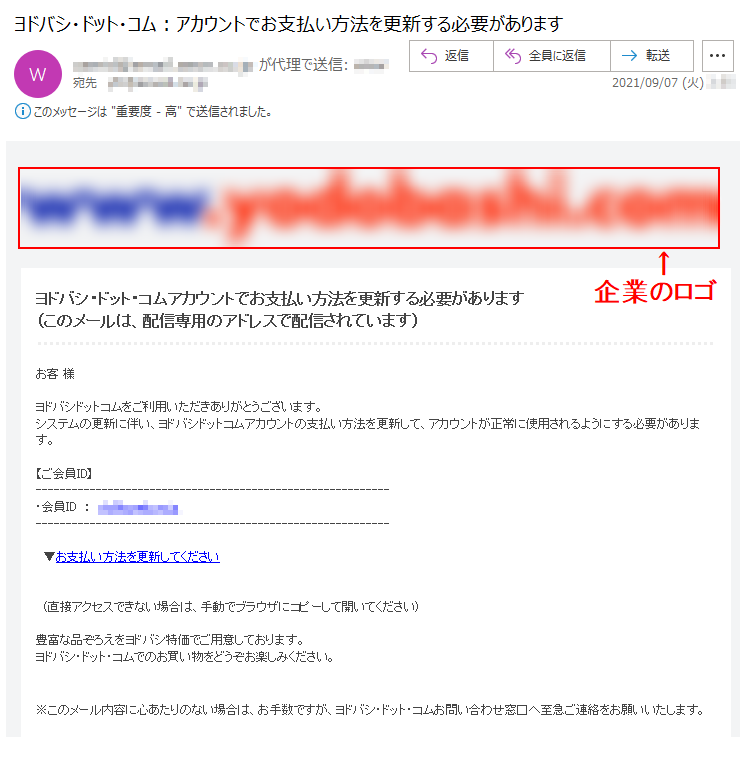Click the forward arrow icon
The image size is (747, 772).
pos(629,56)
